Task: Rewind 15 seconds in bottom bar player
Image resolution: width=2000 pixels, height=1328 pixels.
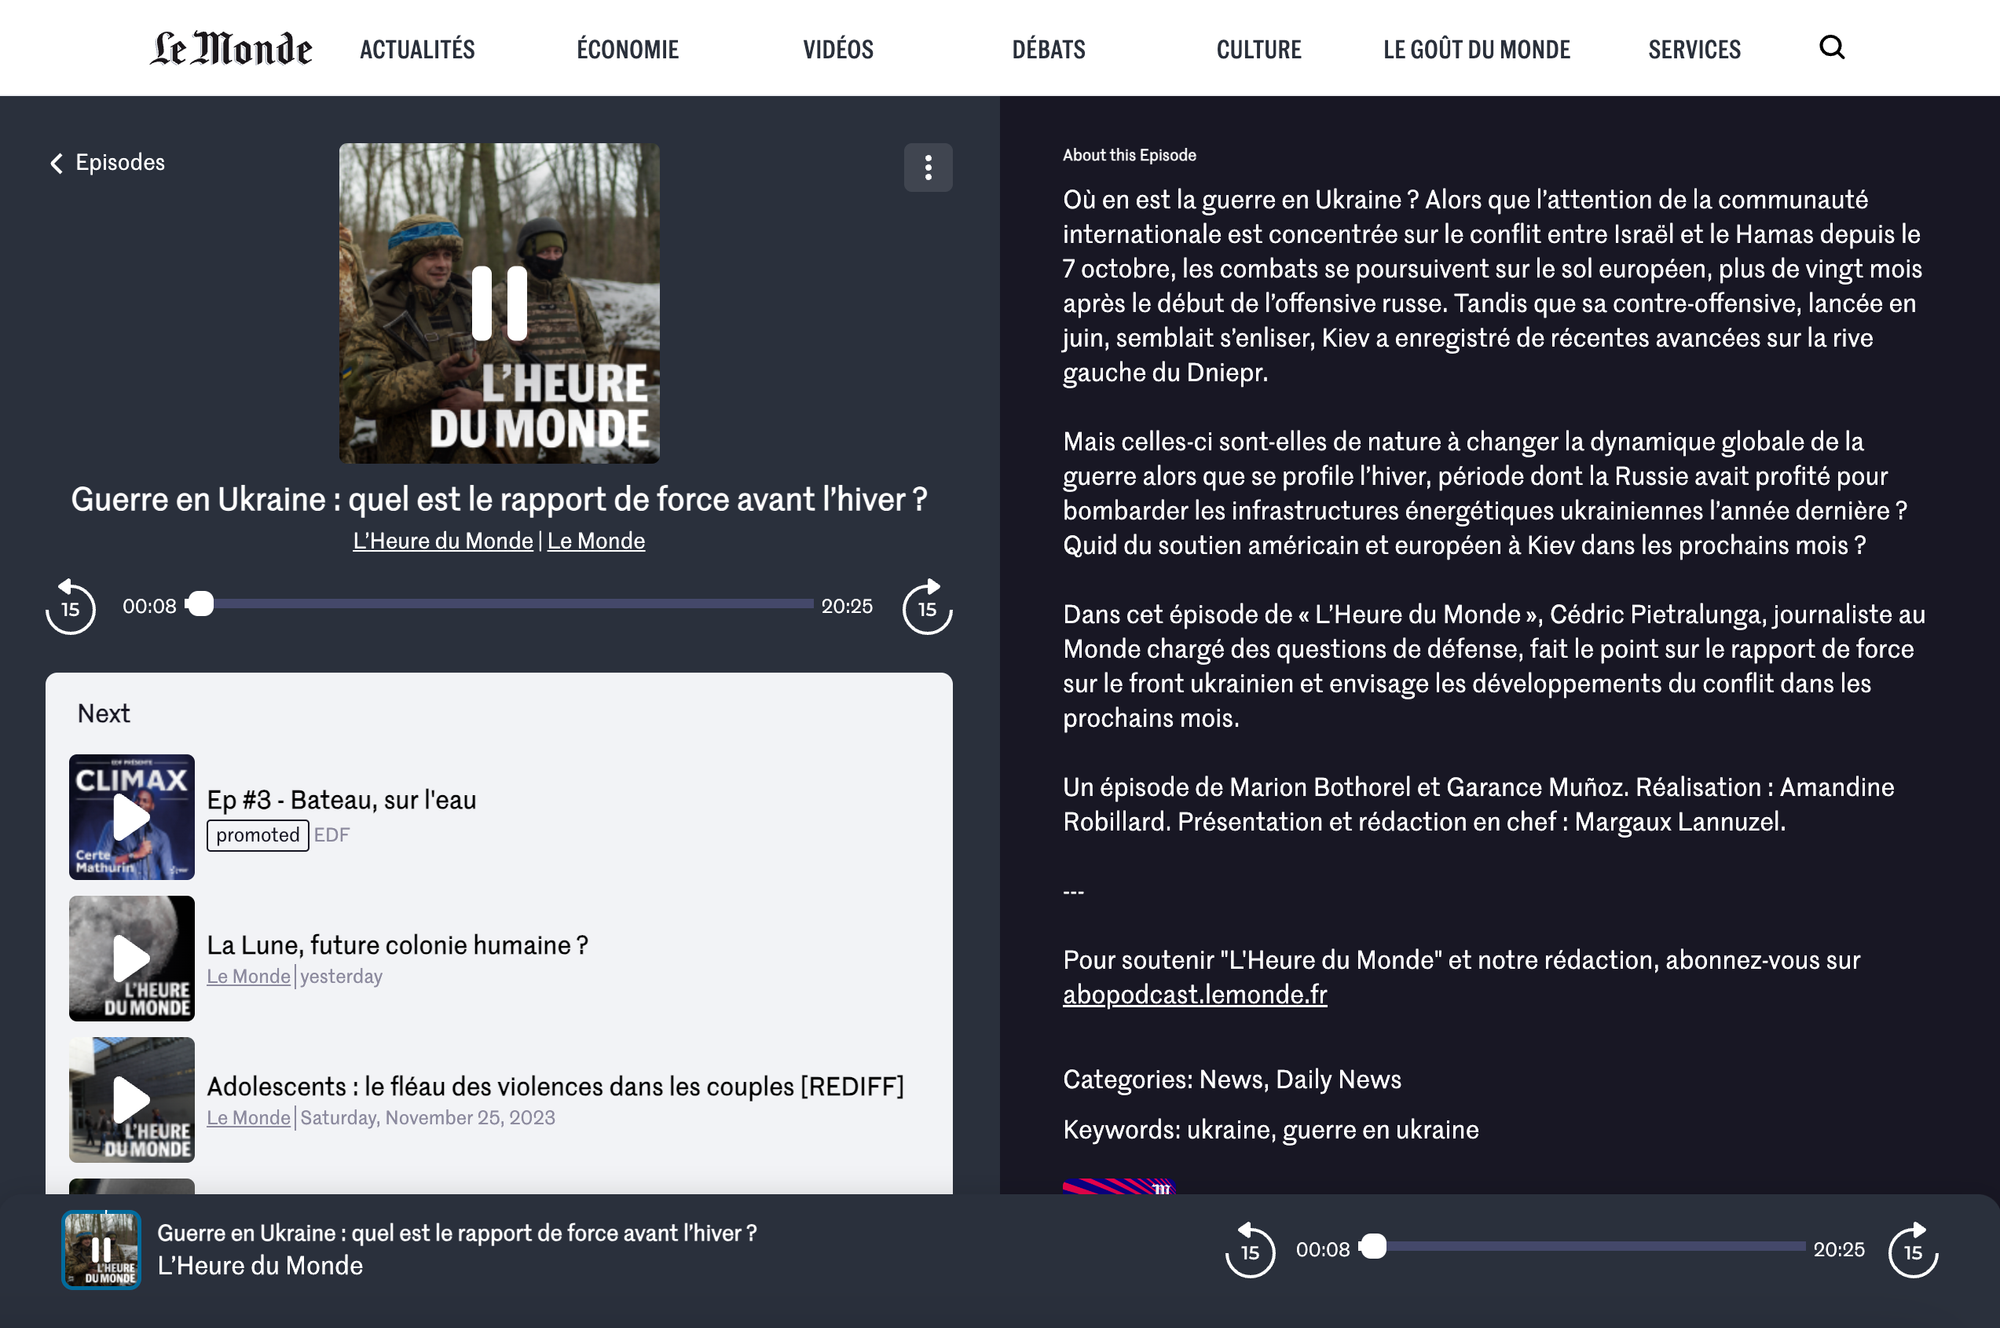Action: pos(1250,1250)
